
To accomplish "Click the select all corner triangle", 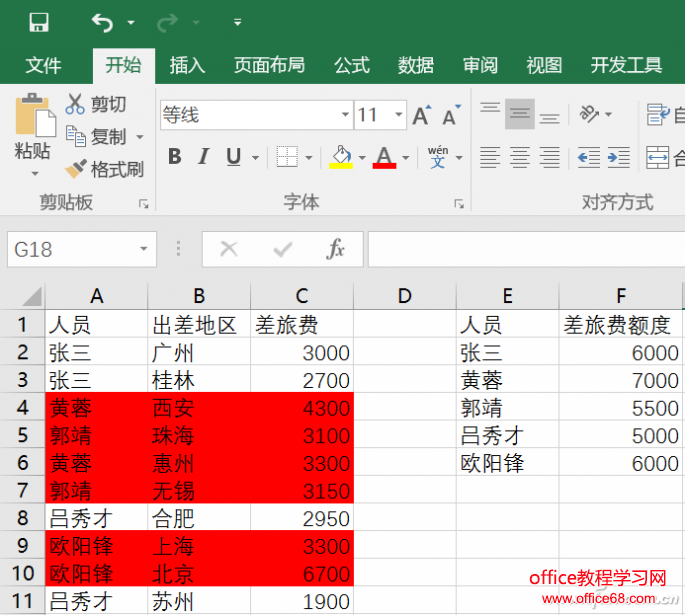I will tap(32, 297).
